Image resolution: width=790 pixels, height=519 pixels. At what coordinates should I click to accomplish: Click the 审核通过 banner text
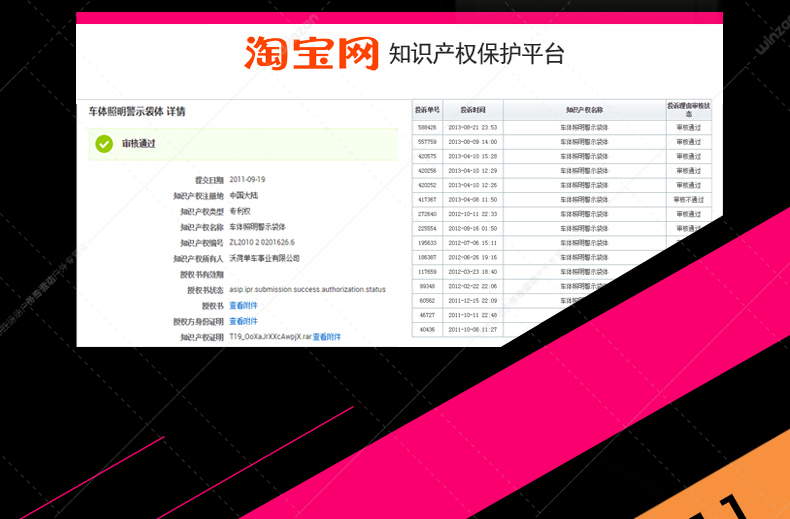pyautogui.click(x=139, y=144)
